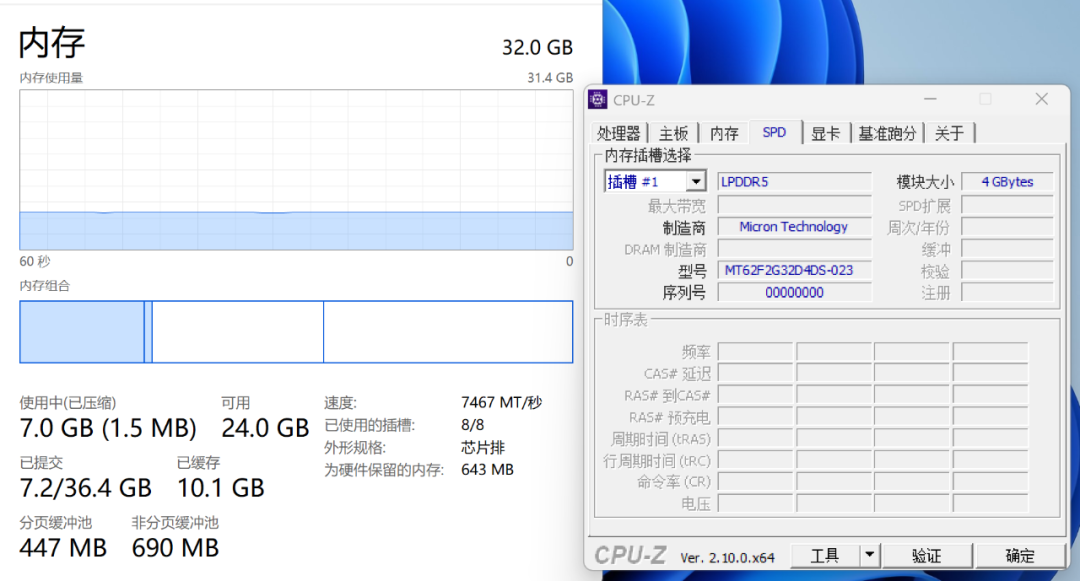
Task: Click the 10.1 GB cached value
Action: [x=221, y=488]
